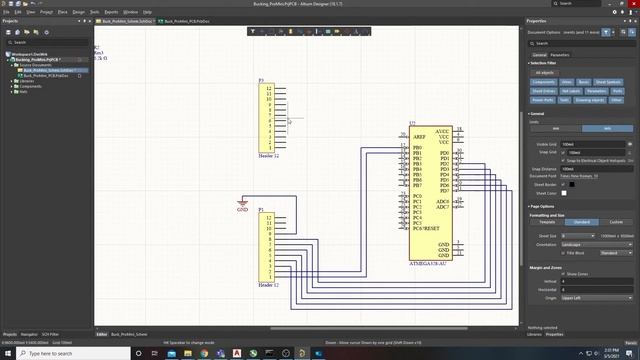Open the Sheet Size dropdown

pos(578,236)
